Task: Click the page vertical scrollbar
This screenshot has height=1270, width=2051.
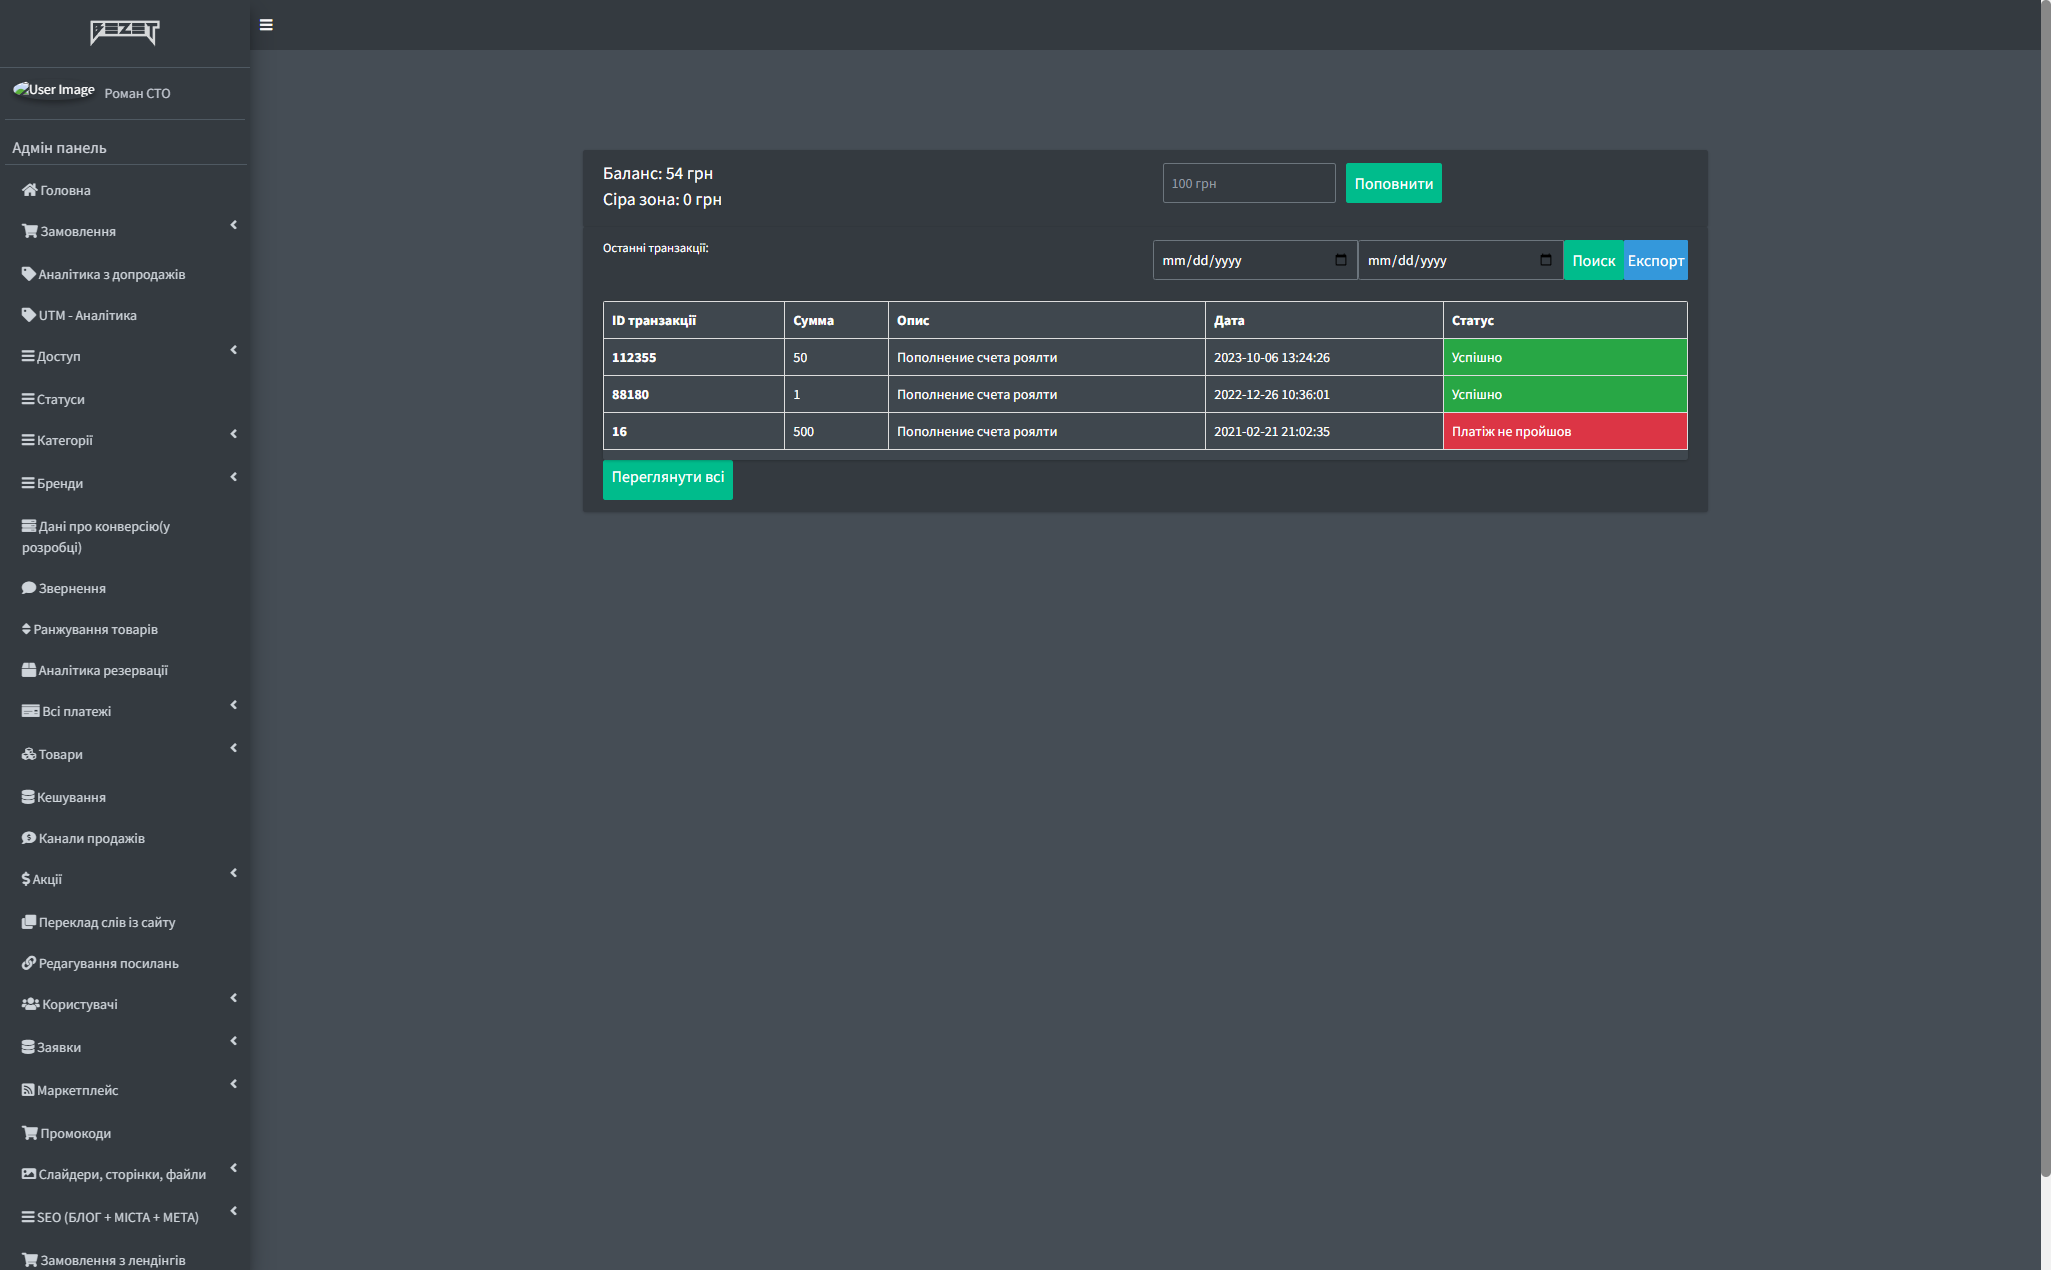Action: [x=2046, y=588]
